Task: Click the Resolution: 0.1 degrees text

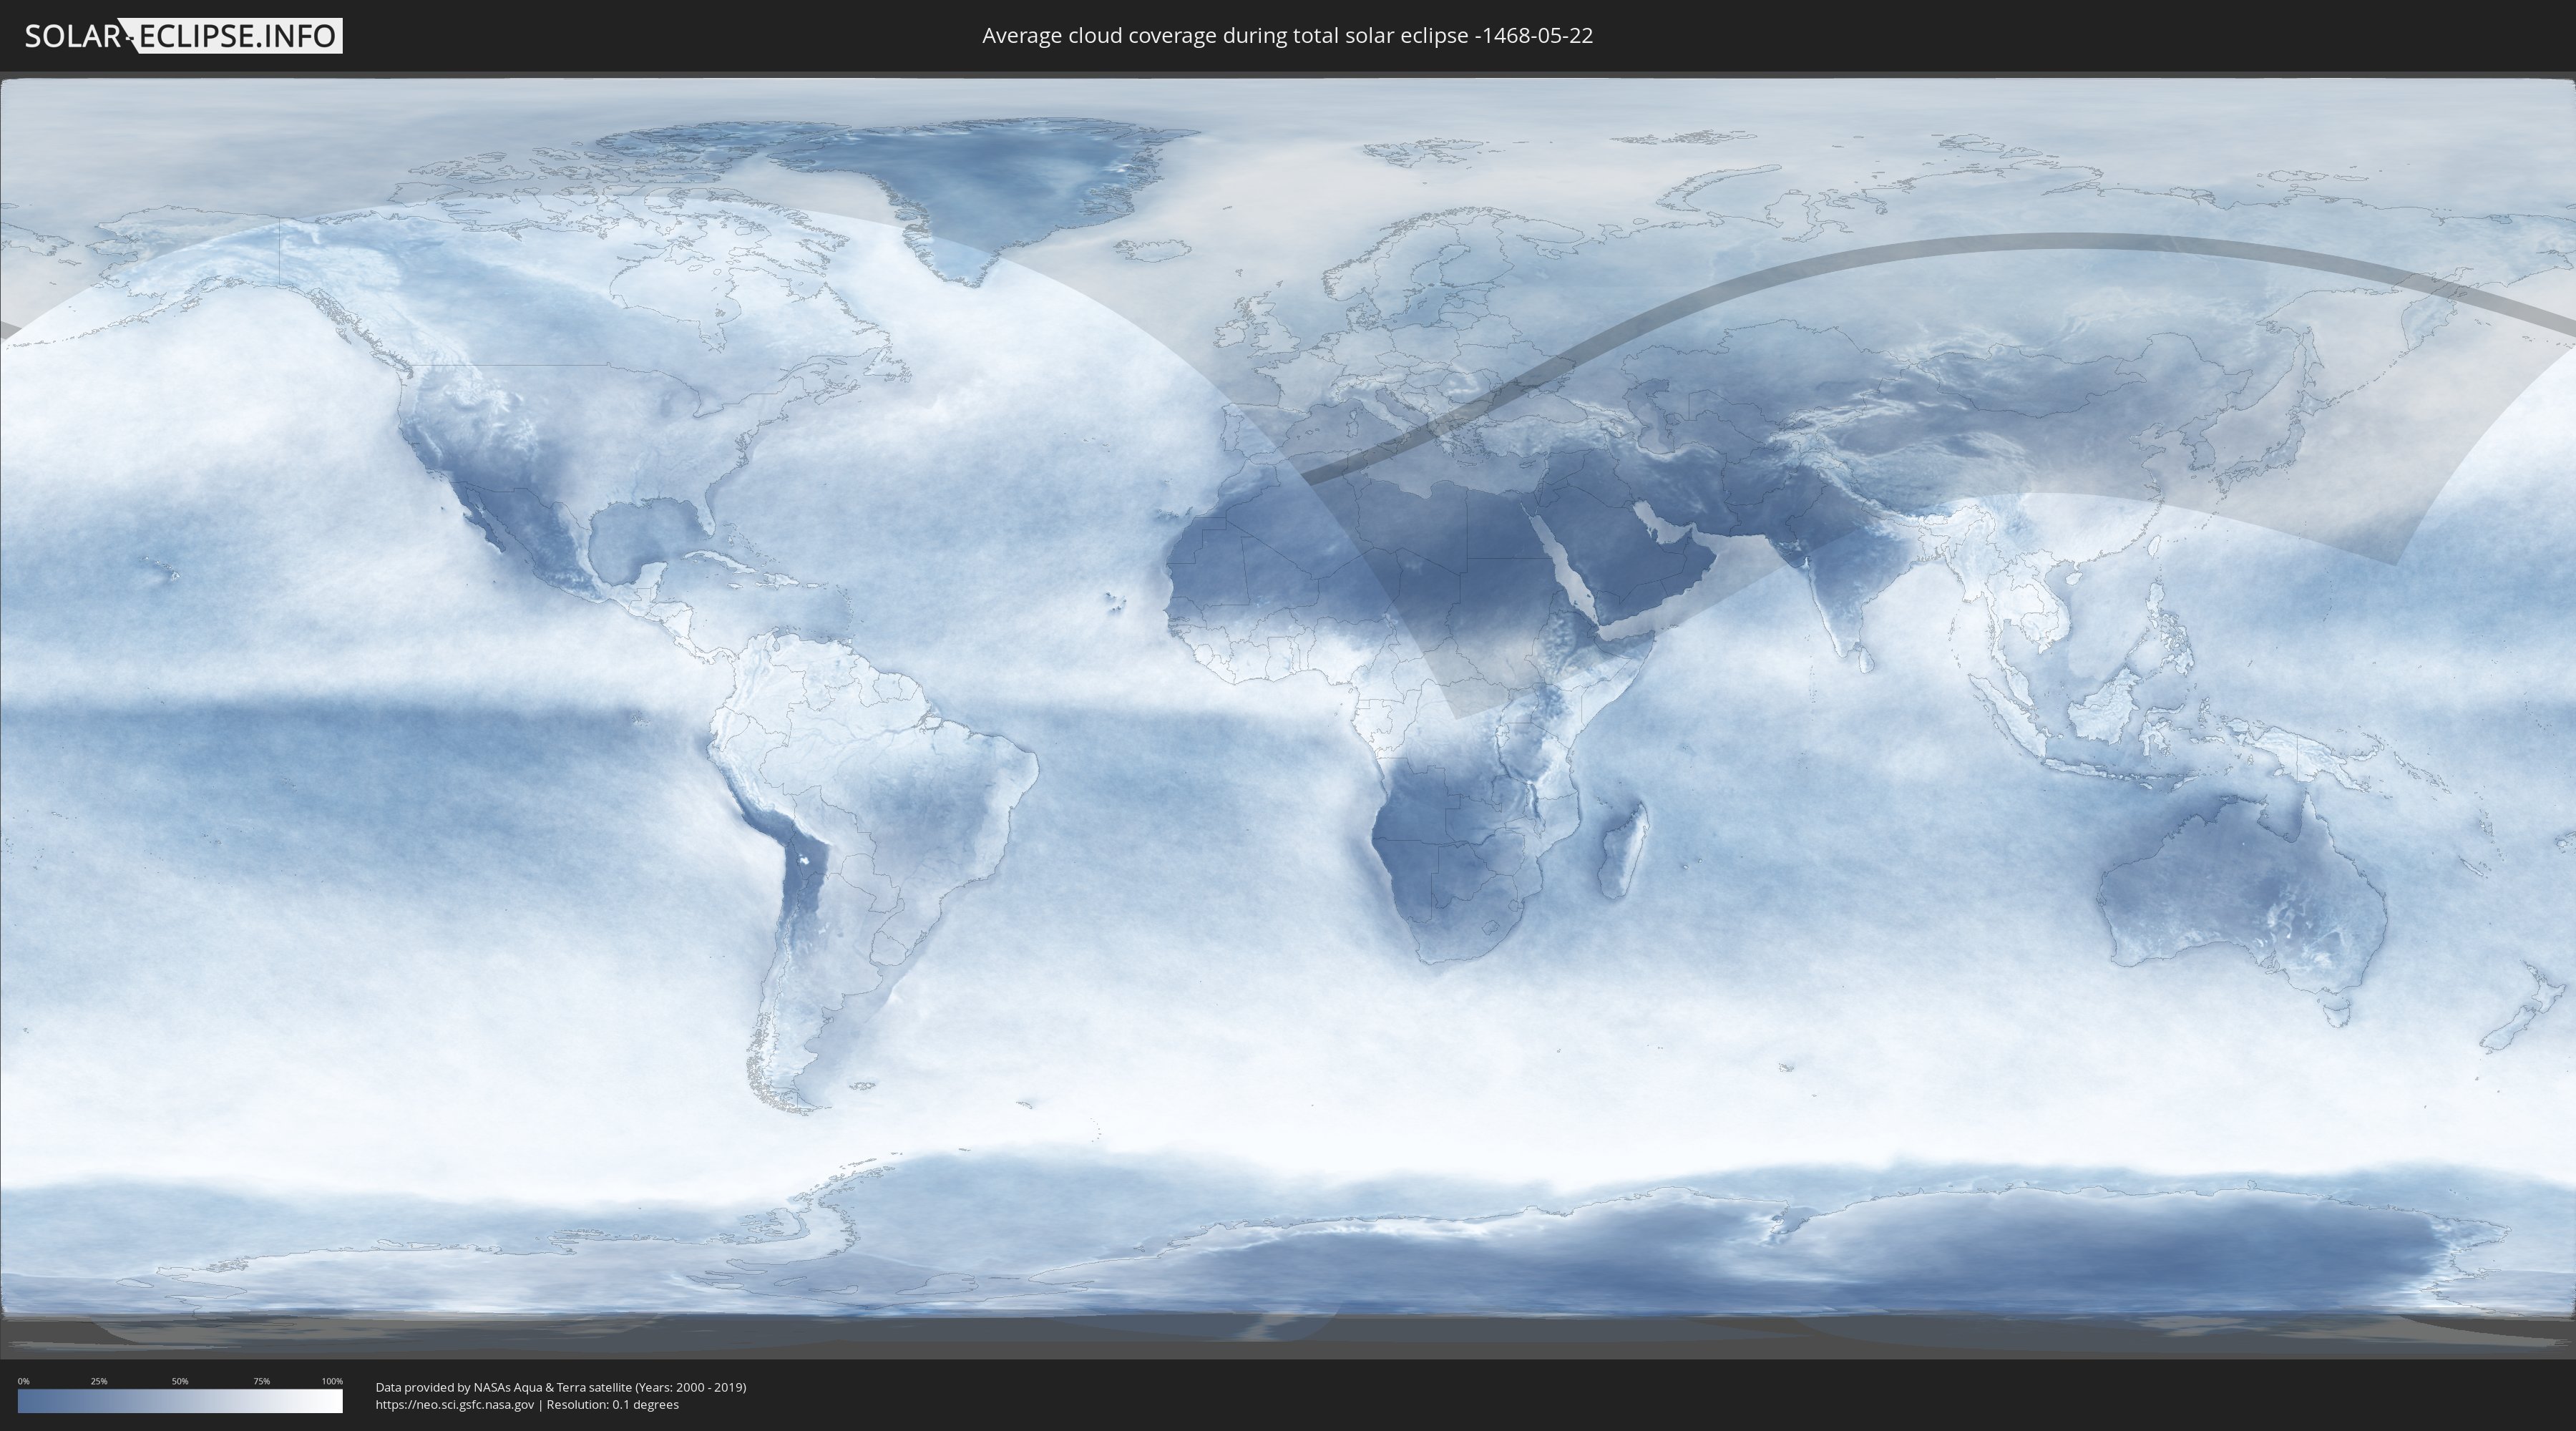Action: tap(612, 1404)
